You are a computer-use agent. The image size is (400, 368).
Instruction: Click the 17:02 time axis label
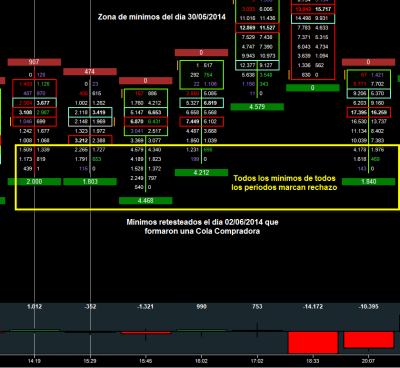click(x=257, y=361)
